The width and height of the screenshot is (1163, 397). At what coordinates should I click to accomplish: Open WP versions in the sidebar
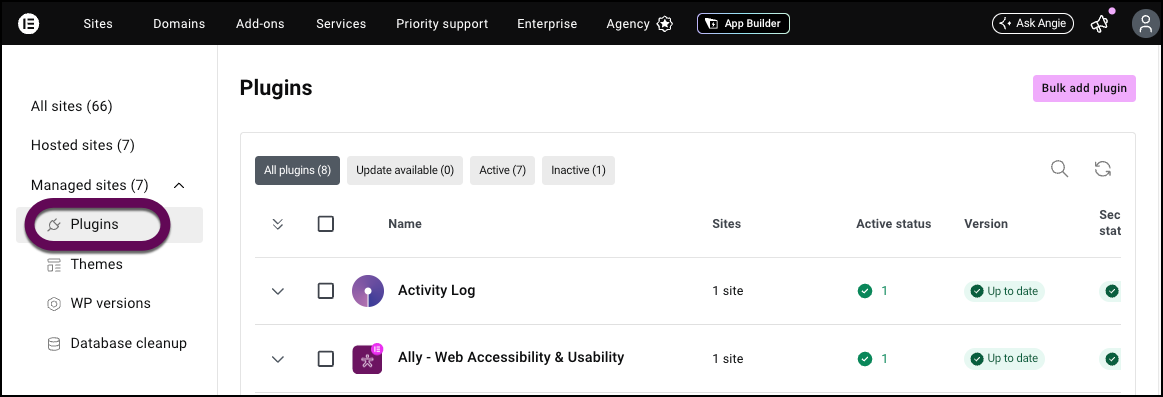coord(111,304)
